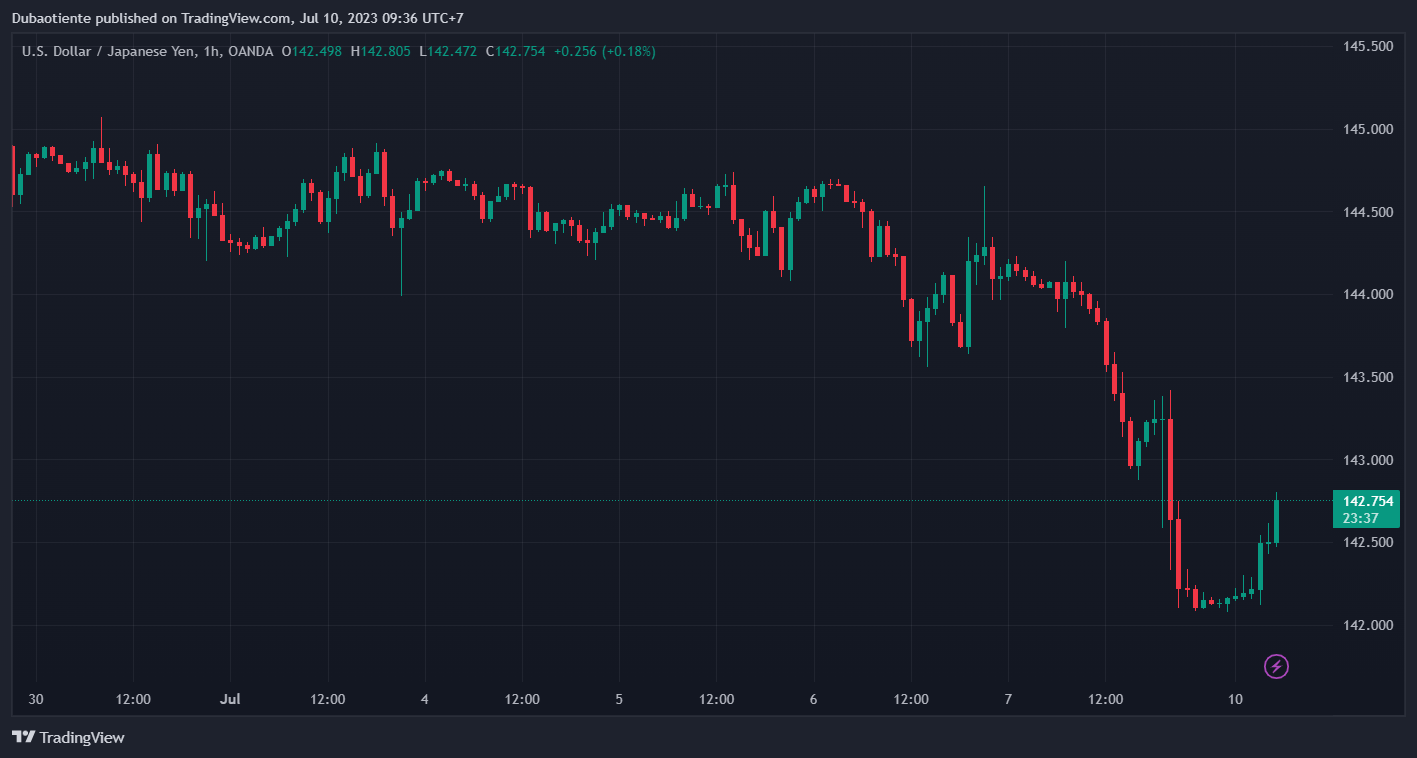Click the change value +0.256 (+0.18%)

(605, 51)
